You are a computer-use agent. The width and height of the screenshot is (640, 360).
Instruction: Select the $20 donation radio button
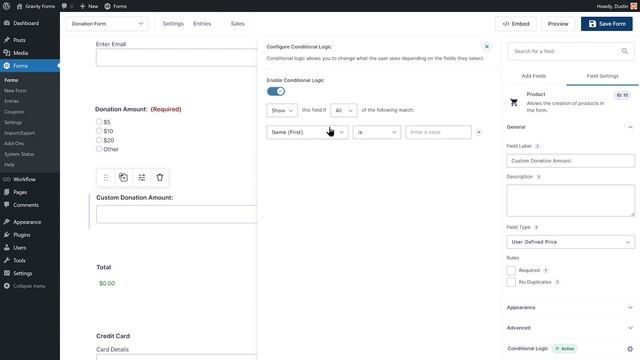(x=99, y=140)
